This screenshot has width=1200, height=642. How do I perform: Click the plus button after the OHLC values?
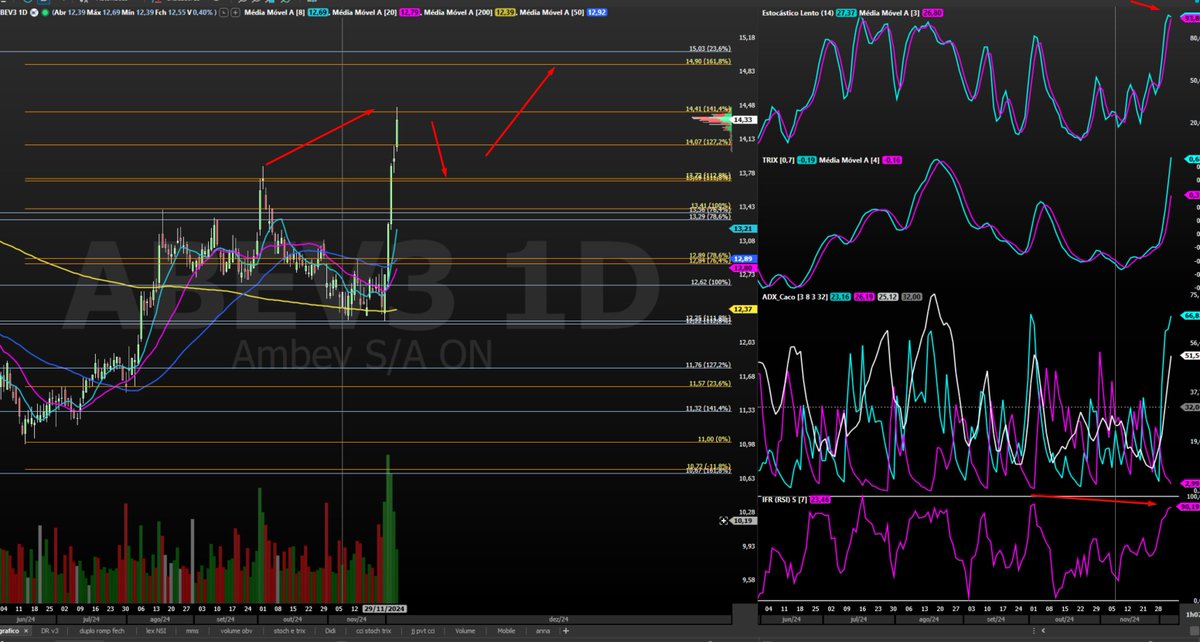click(x=235, y=12)
